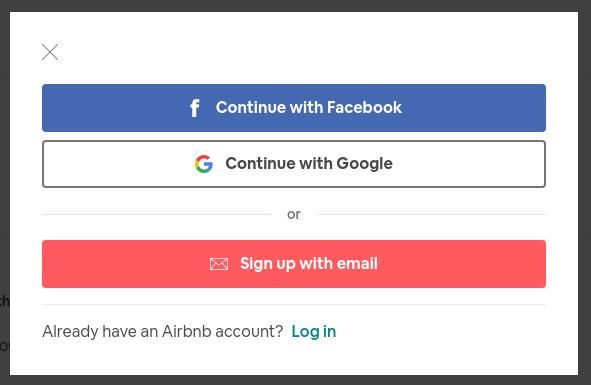Click the multicolor Google "G" logo
591x385 pixels.
point(204,164)
